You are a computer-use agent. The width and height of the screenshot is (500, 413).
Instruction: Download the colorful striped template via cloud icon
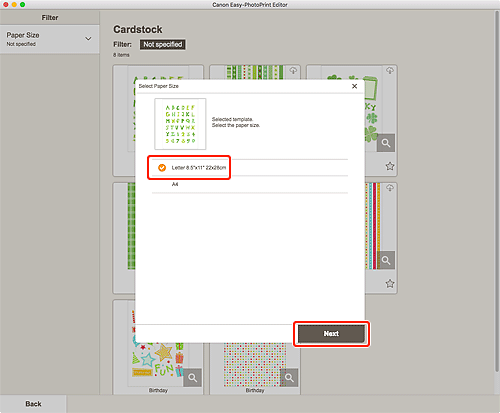(x=390, y=188)
